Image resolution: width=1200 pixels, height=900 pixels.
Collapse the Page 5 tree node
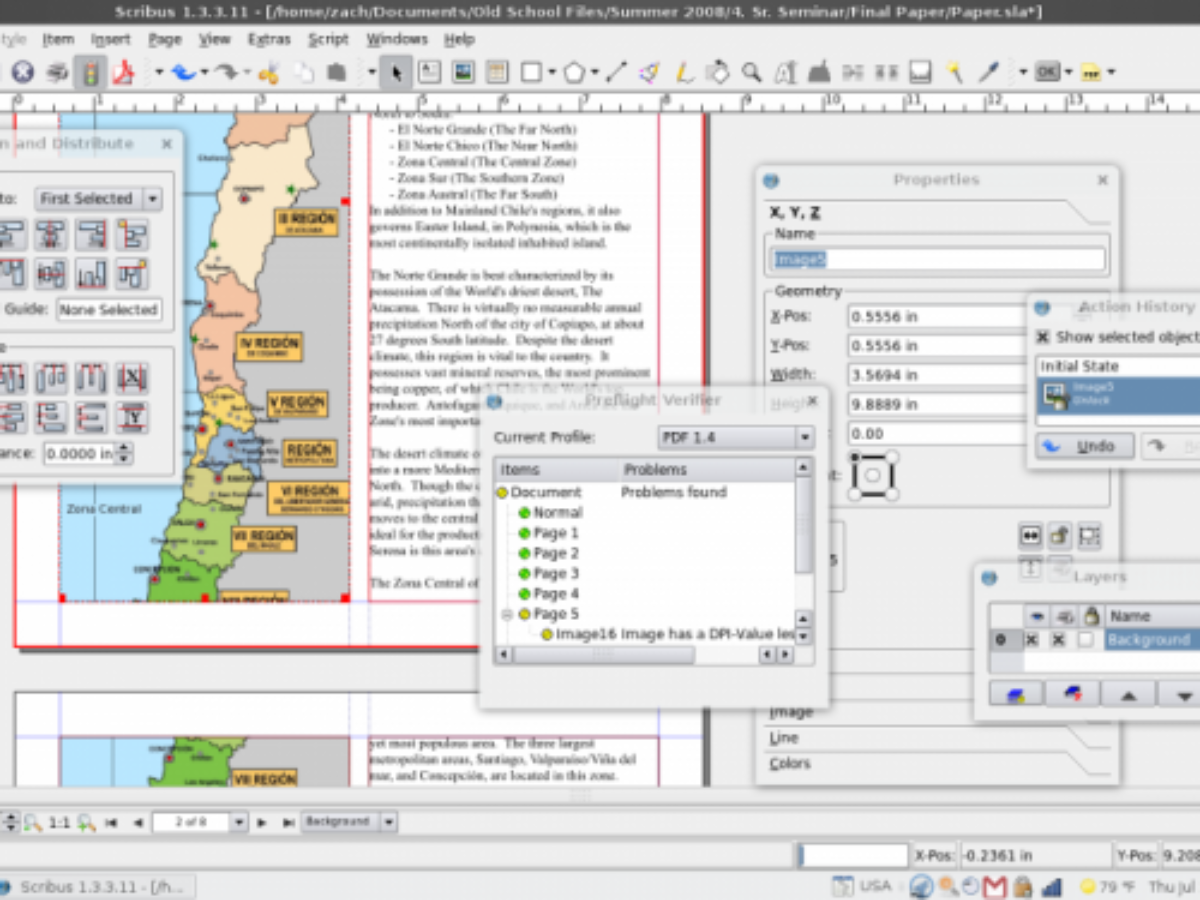(x=507, y=614)
